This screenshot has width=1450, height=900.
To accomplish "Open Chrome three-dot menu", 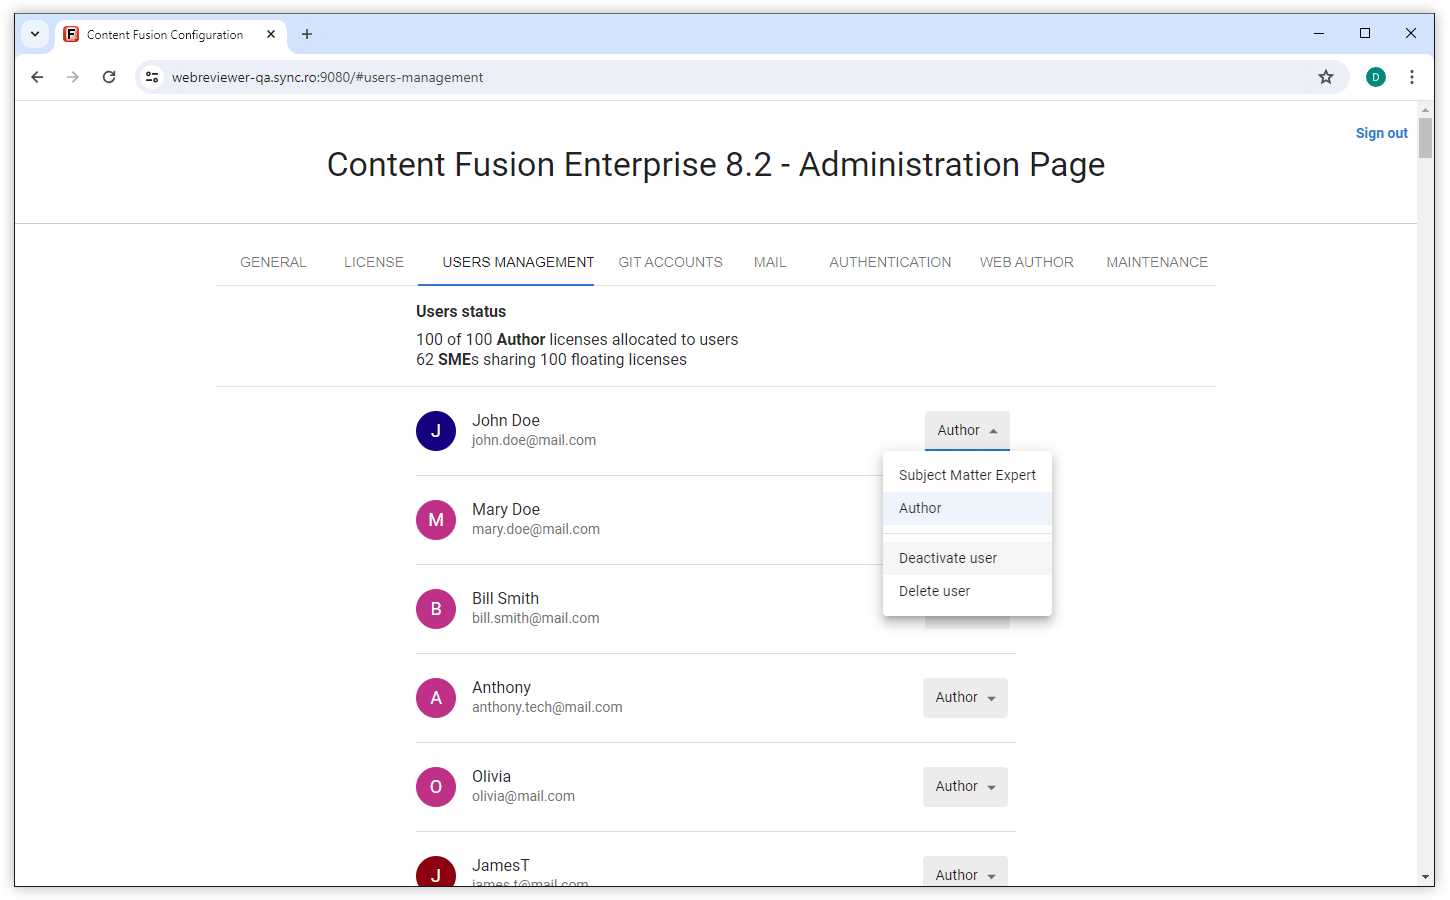I will 1412,77.
